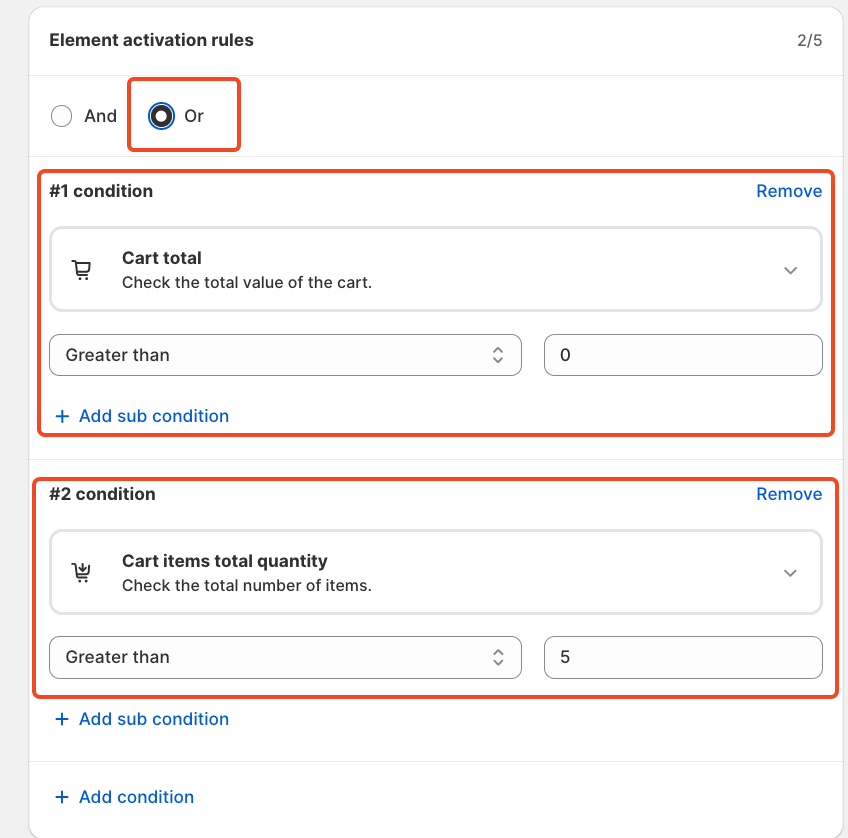
Task: Open Greater than dropdown in condition #1
Action: pos(285,355)
